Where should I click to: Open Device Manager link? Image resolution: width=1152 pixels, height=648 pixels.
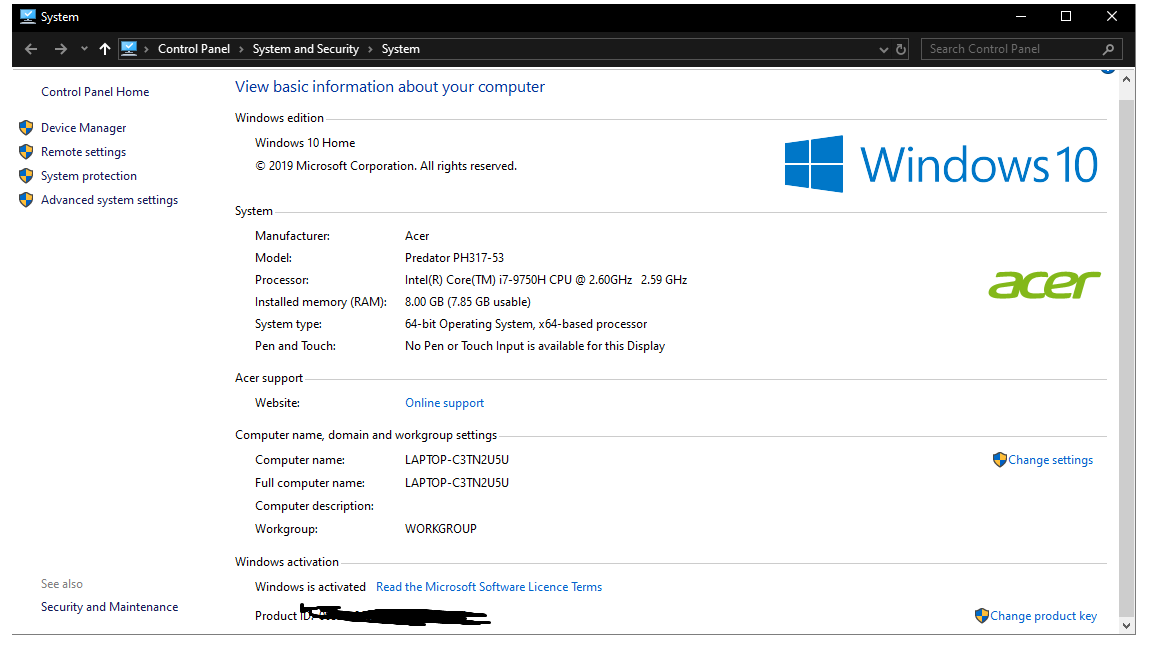click(x=83, y=128)
